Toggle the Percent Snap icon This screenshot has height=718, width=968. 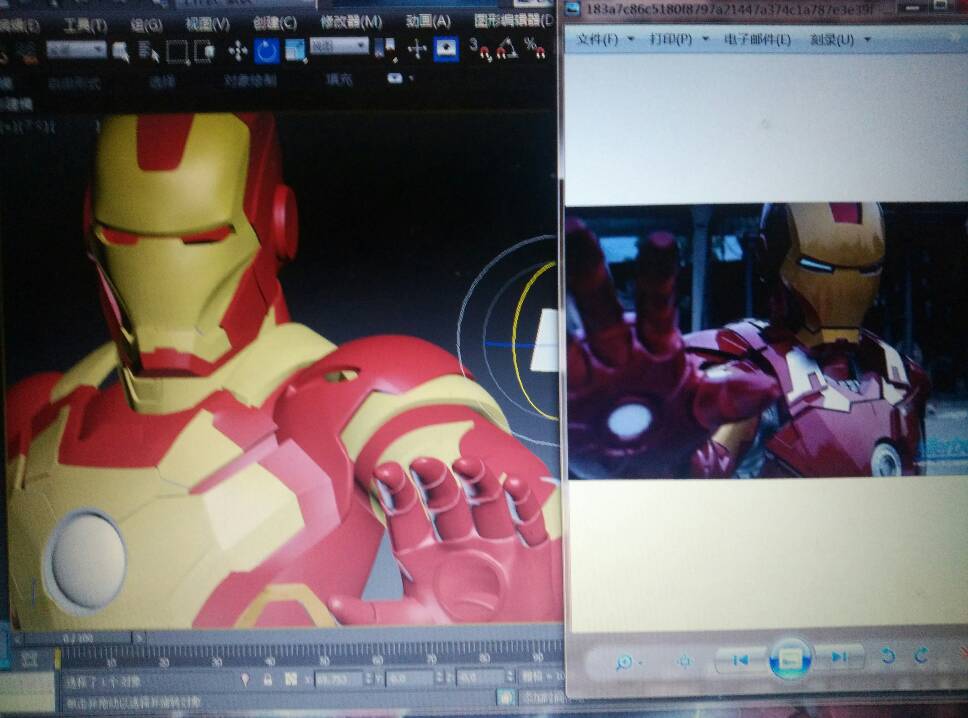[x=534, y=49]
